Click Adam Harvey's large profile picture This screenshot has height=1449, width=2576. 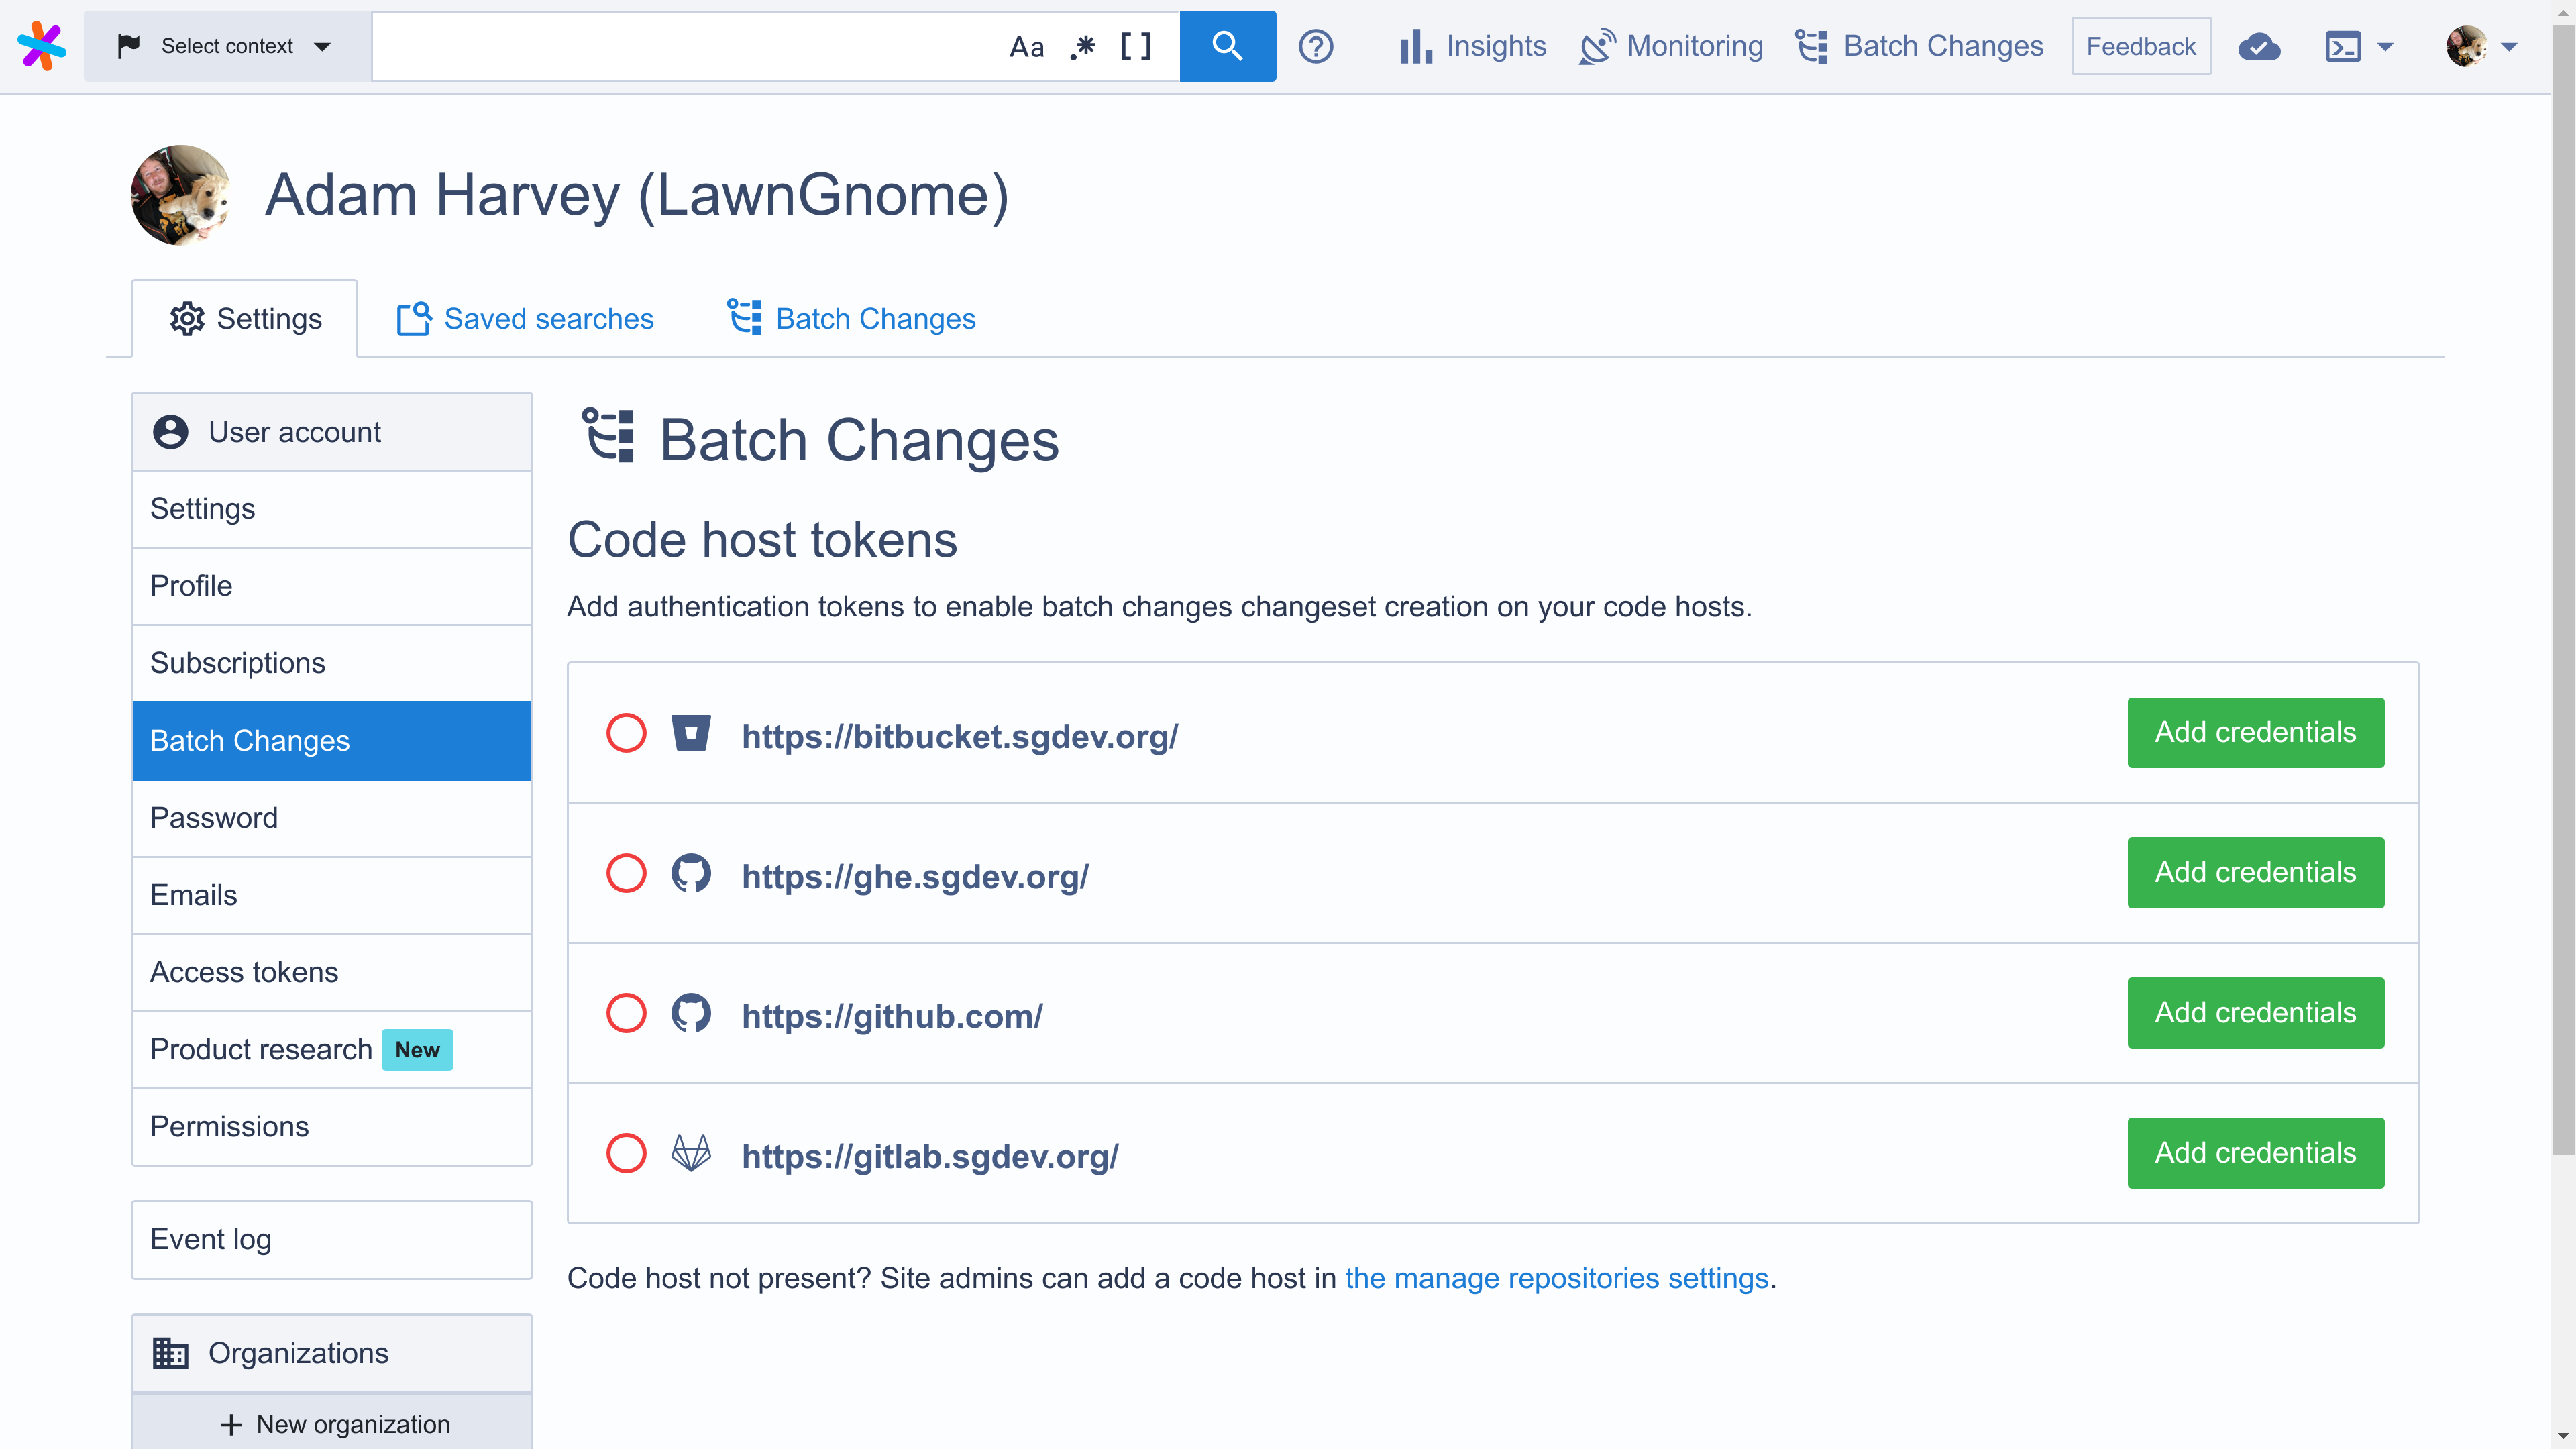(181, 195)
